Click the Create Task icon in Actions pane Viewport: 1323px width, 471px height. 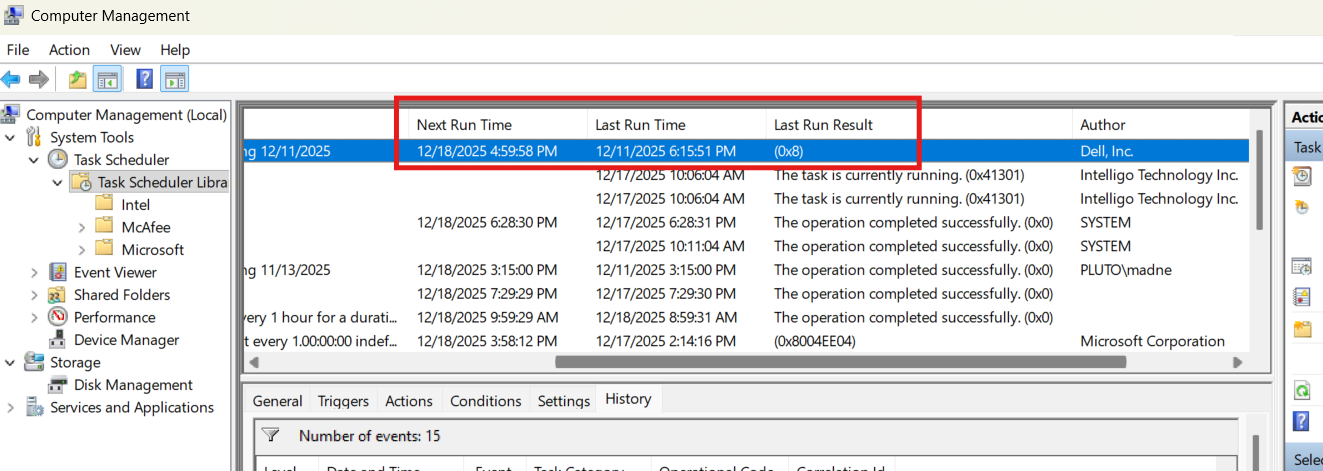click(x=1302, y=207)
